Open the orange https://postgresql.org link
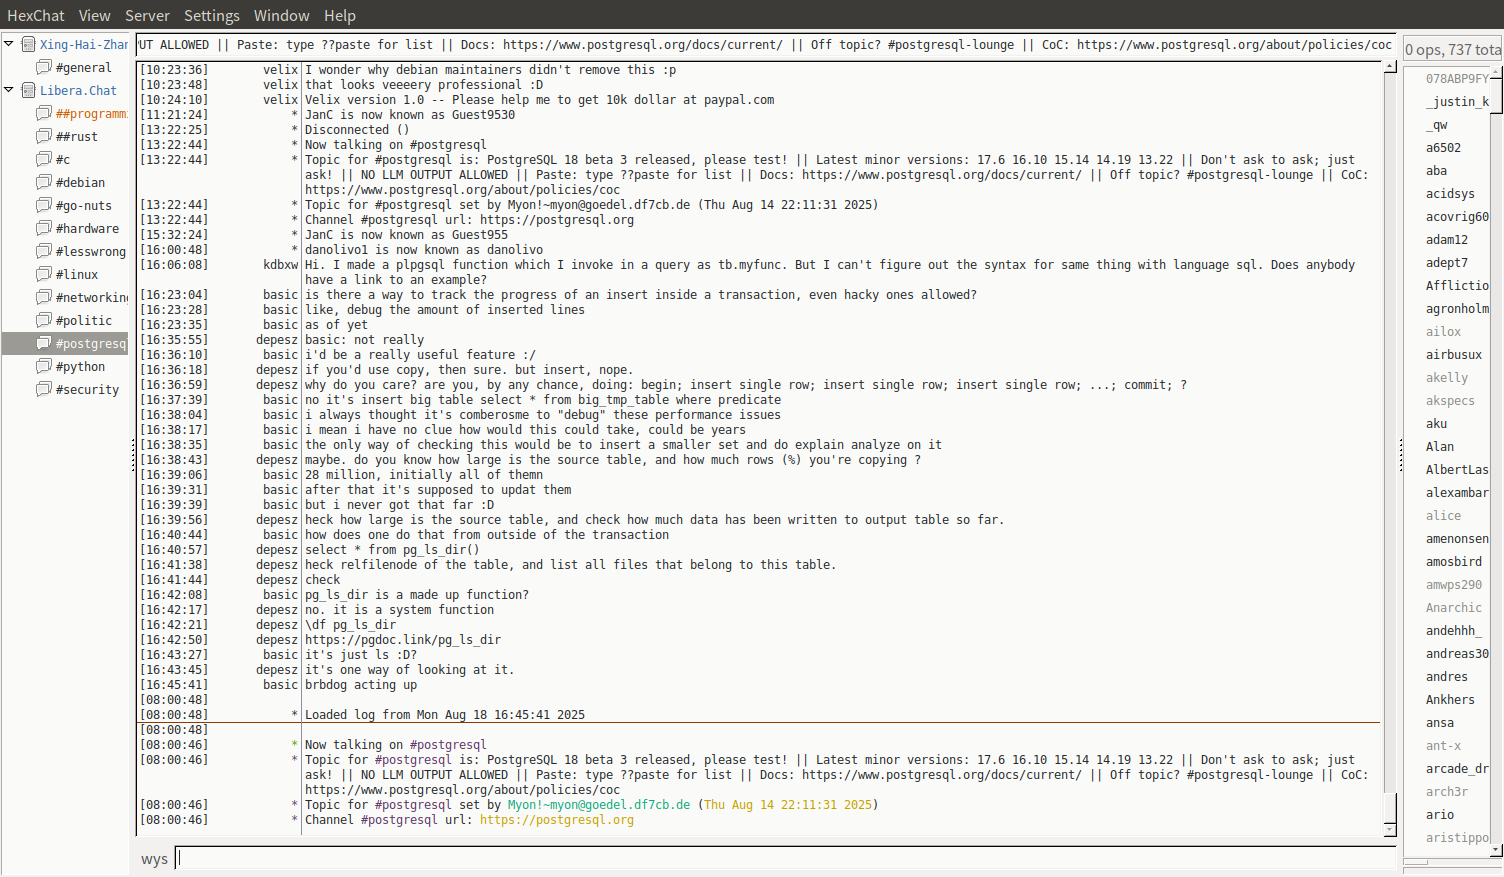This screenshot has width=1504, height=877. 557,820
